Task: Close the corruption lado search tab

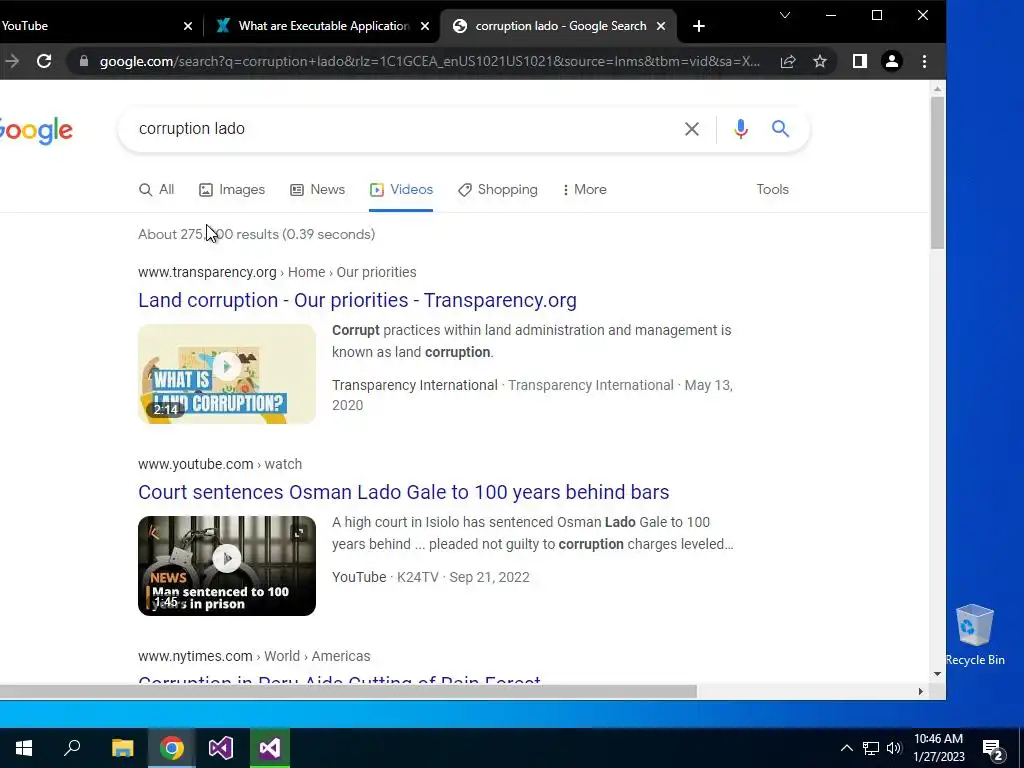Action: point(661,26)
